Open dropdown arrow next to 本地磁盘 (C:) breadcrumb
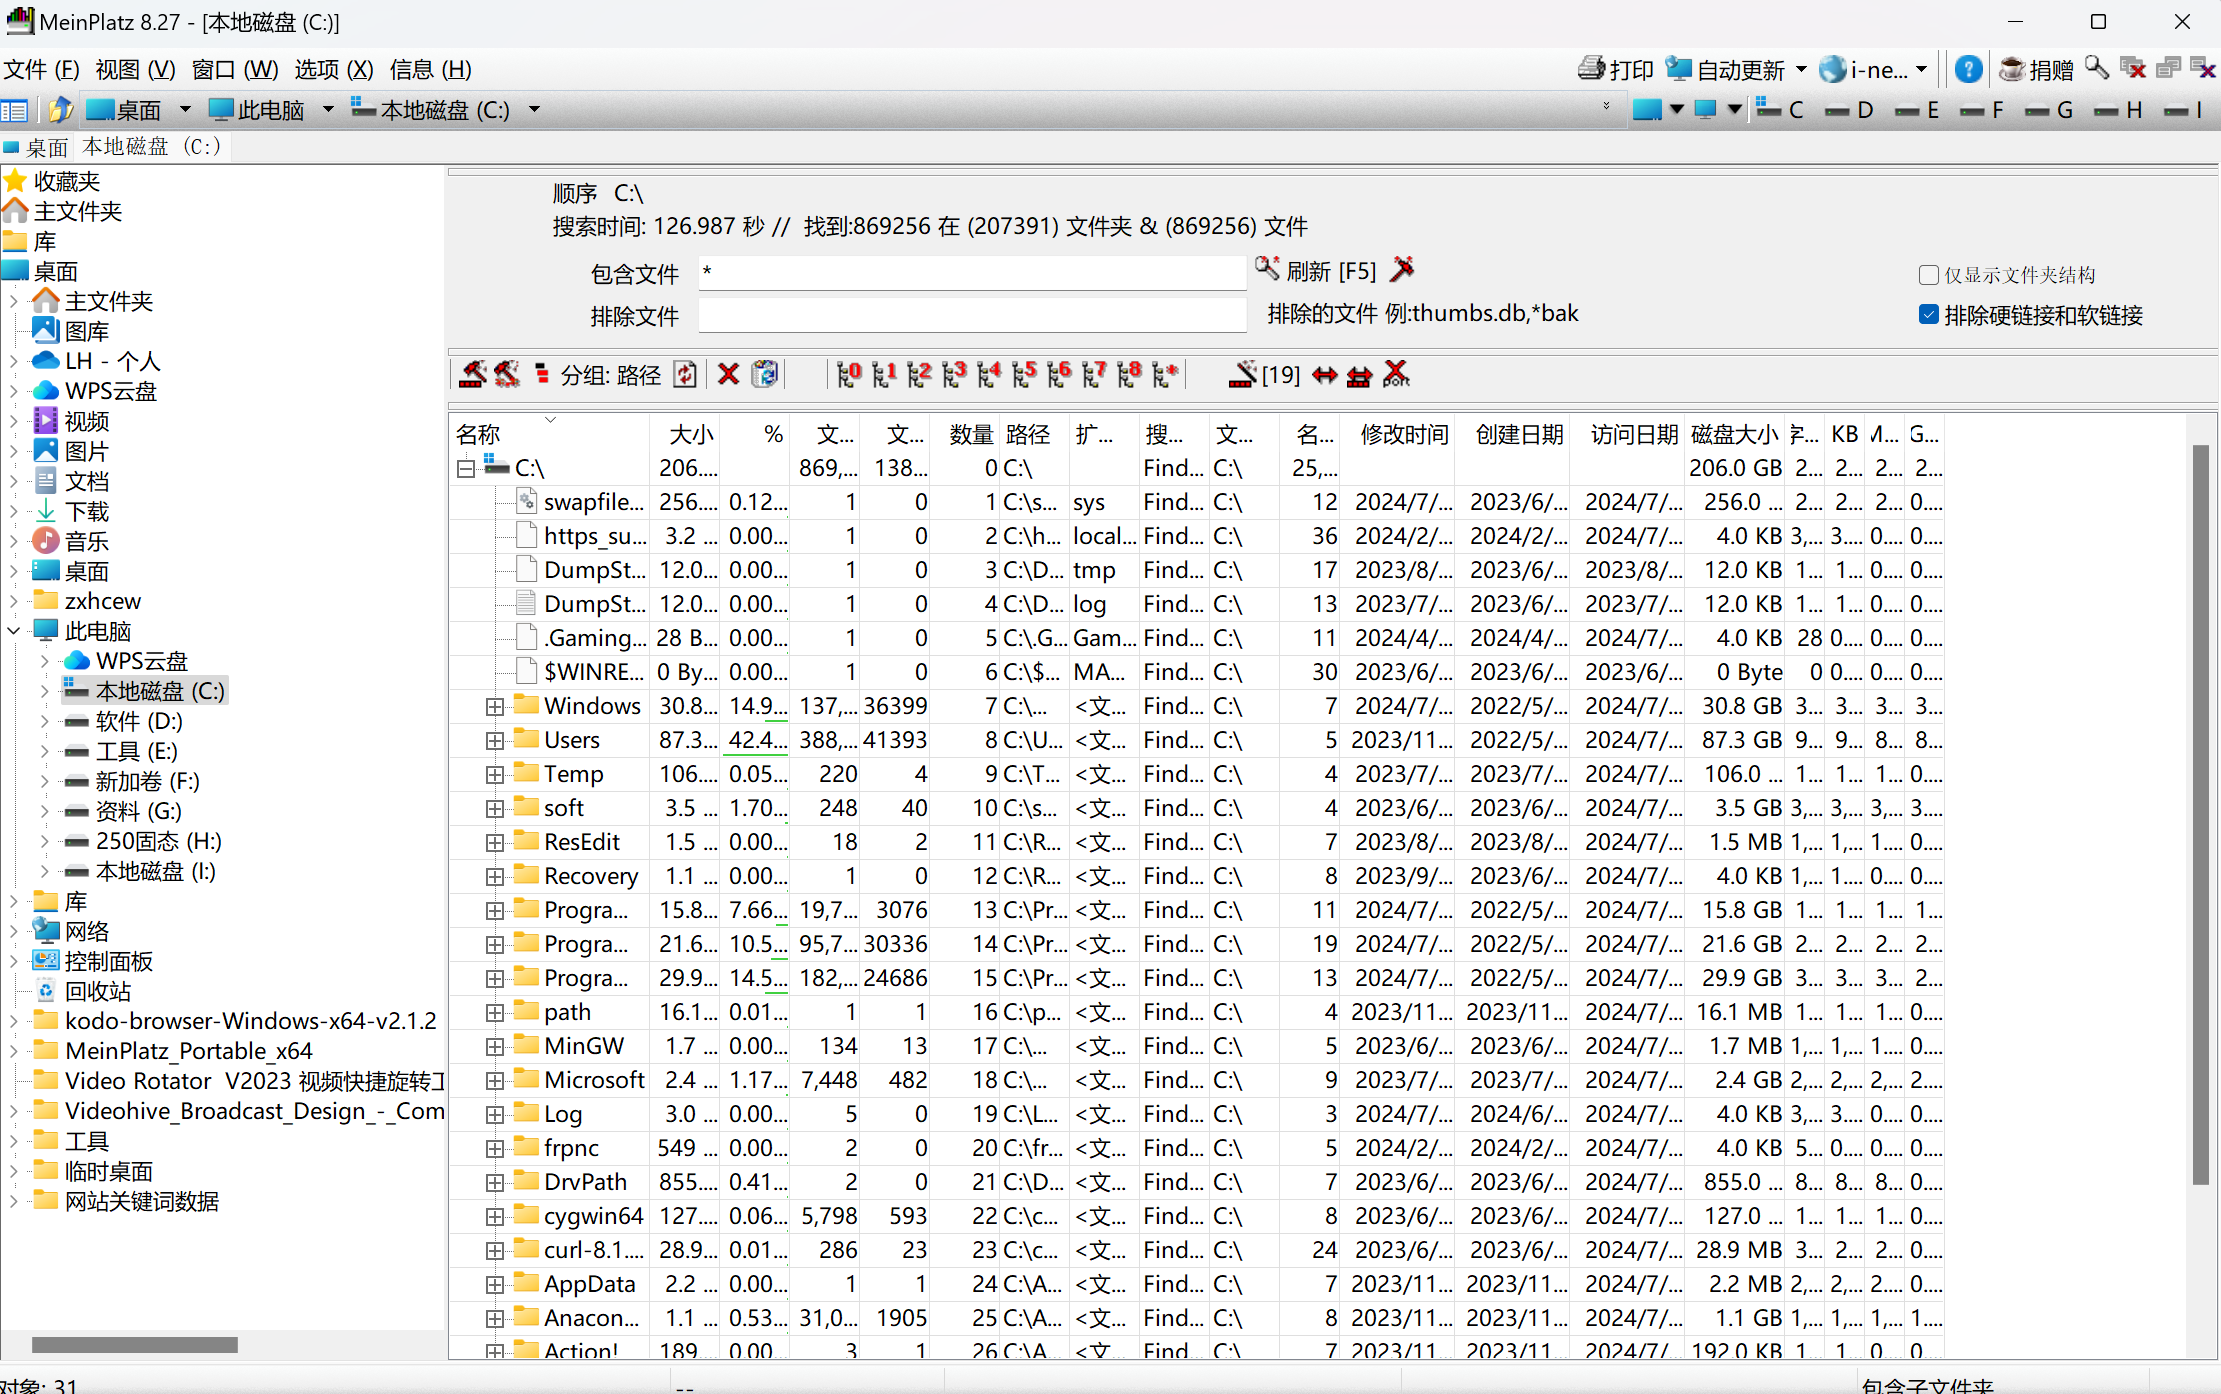2221x1394 pixels. tap(534, 110)
